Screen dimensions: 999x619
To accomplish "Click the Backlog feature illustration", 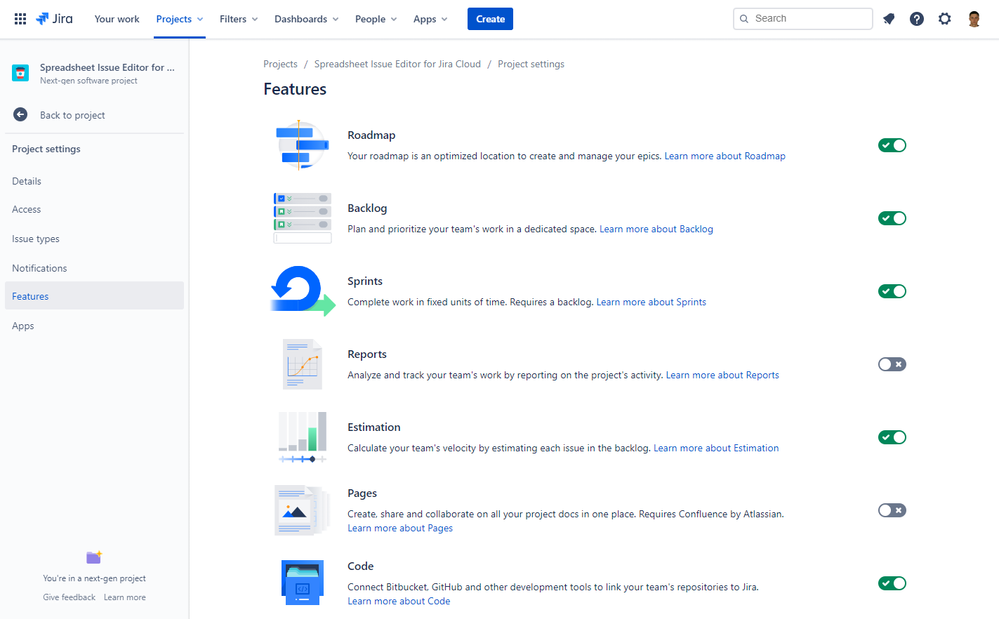I will click(x=302, y=218).
